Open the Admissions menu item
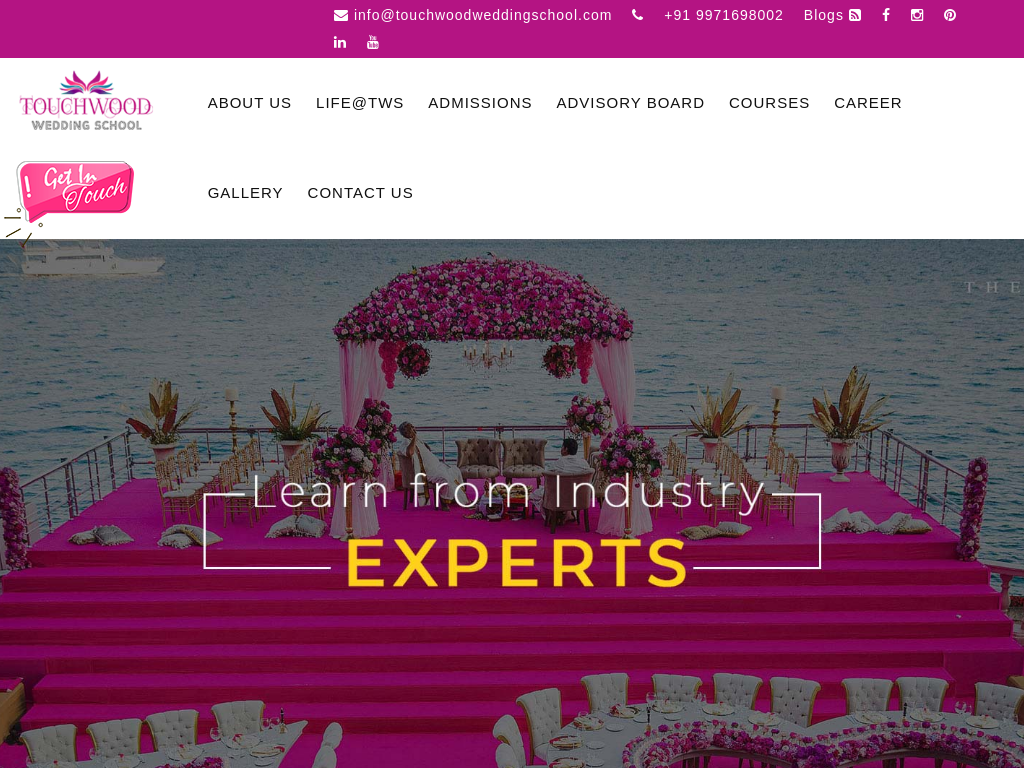 480,103
